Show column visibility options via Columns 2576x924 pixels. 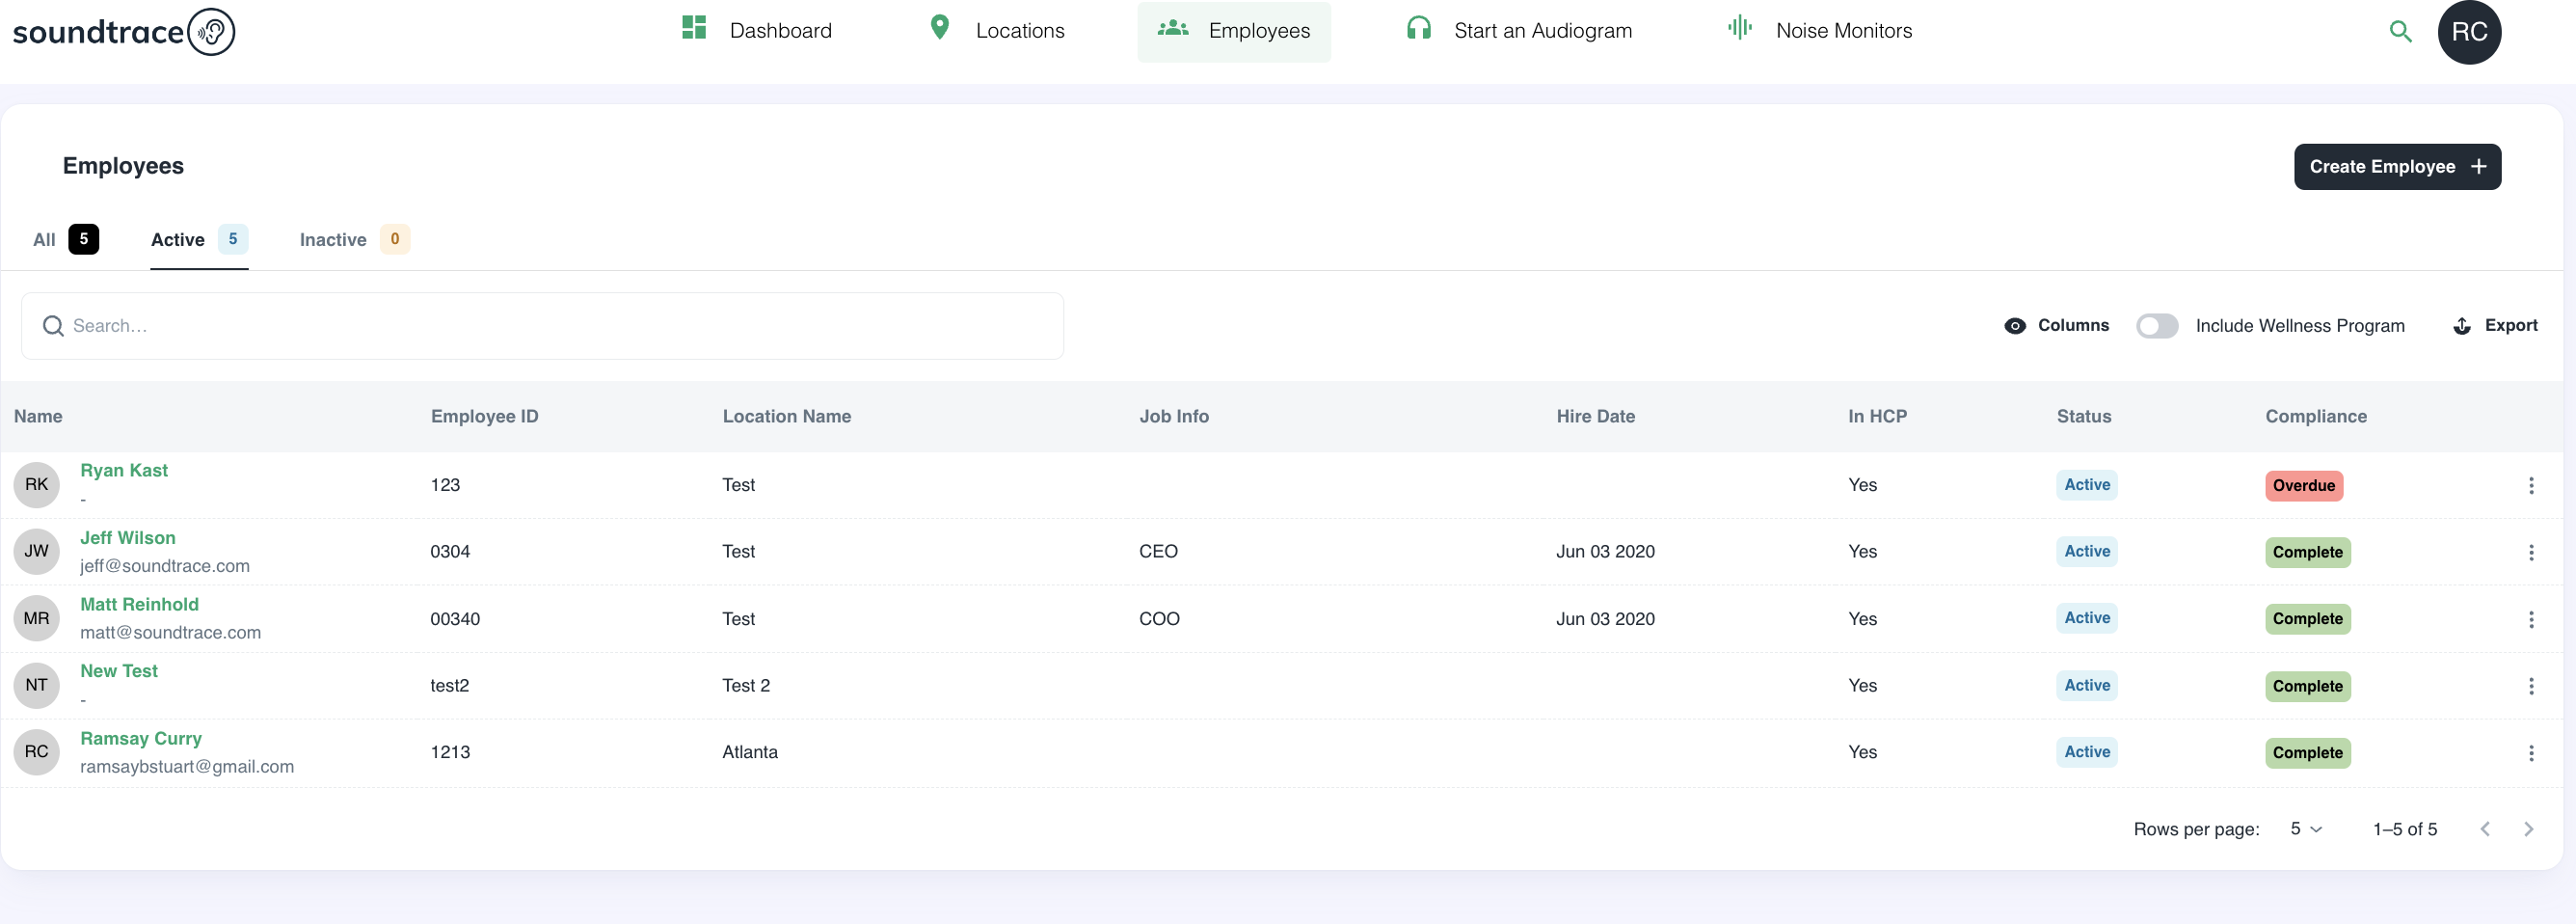pos(2057,326)
